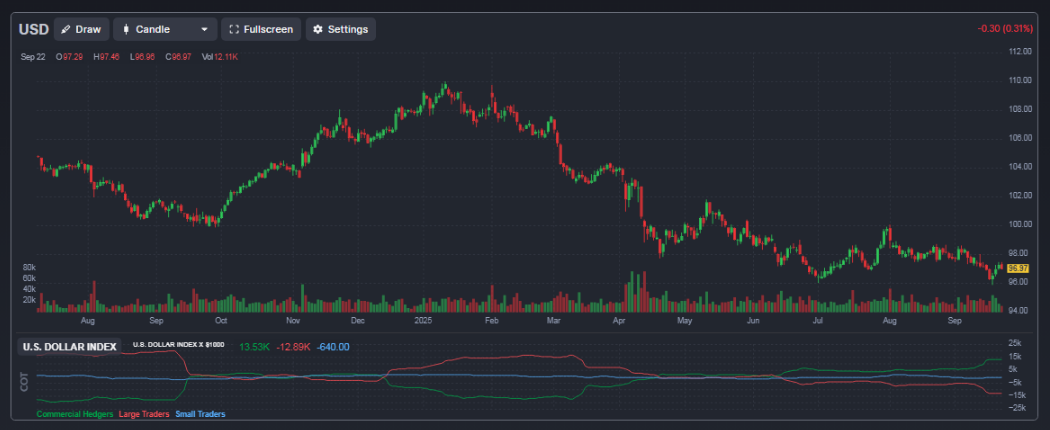Click the Close price value 96.97
Viewport: 1050px width, 430px height.
pyautogui.click(x=181, y=57)
